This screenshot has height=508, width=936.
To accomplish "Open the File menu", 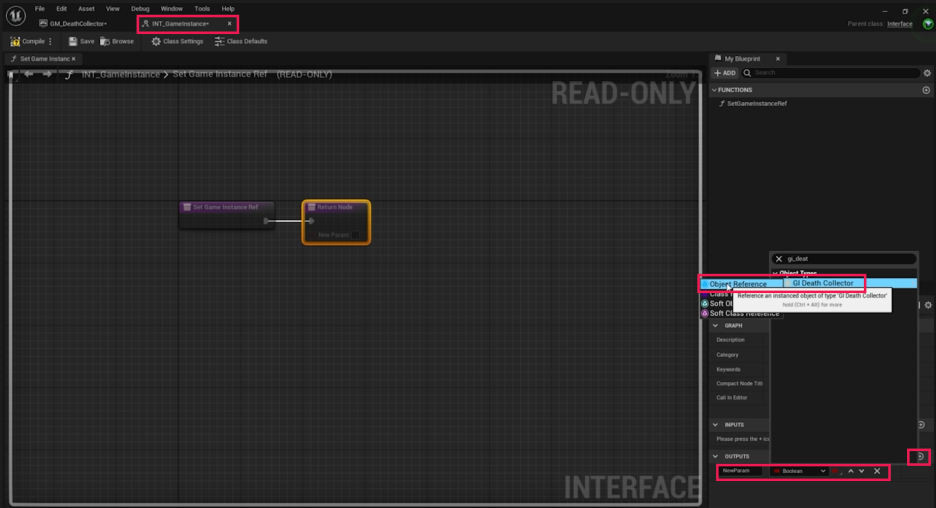I will click(x=39, y=9).
